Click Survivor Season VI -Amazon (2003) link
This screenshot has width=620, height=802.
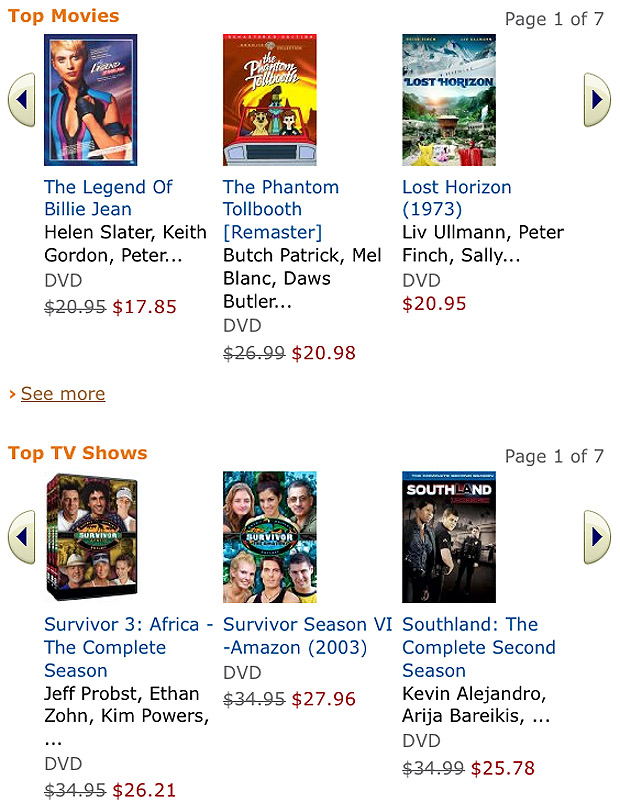[x=307, y=636]
